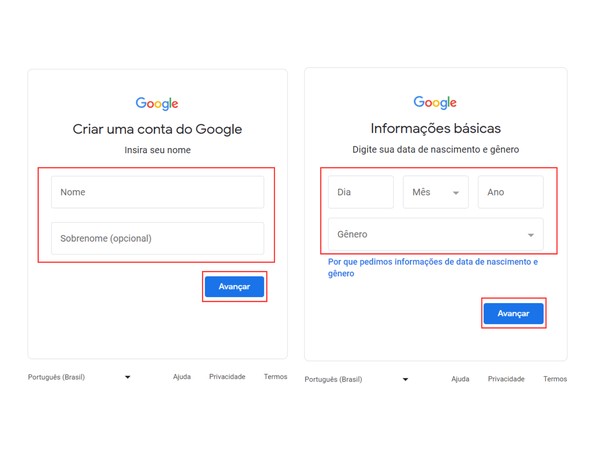
Task: Click the Google logo on left form
Action: tap(157, 103)
